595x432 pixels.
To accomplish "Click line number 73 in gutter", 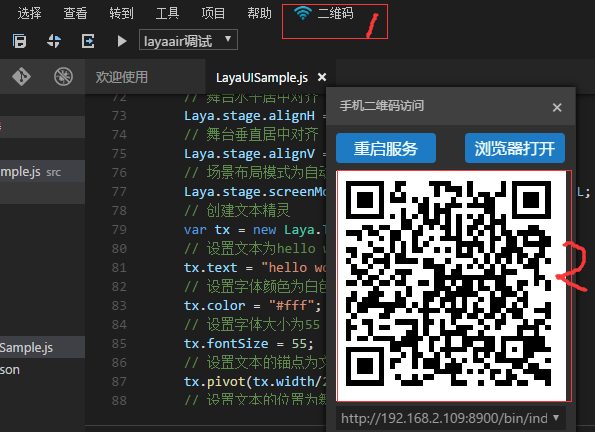I will [119, 115].
